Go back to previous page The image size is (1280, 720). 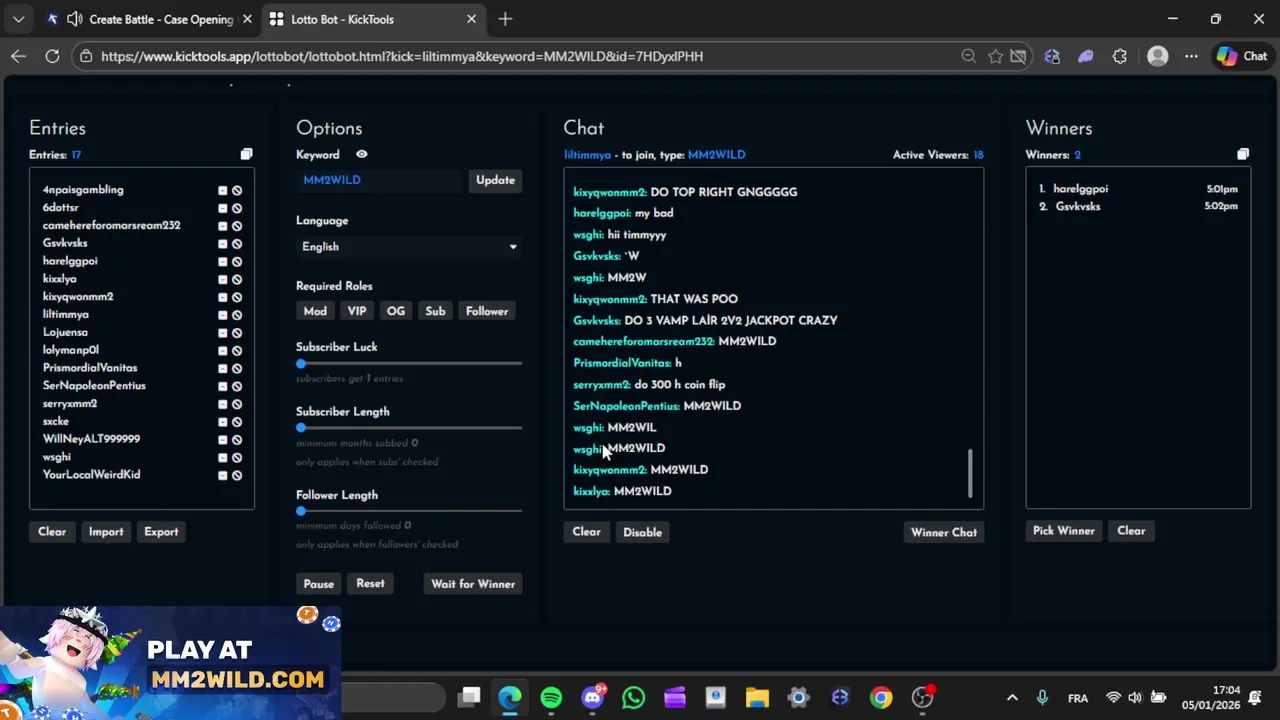(x=18, y=56)
